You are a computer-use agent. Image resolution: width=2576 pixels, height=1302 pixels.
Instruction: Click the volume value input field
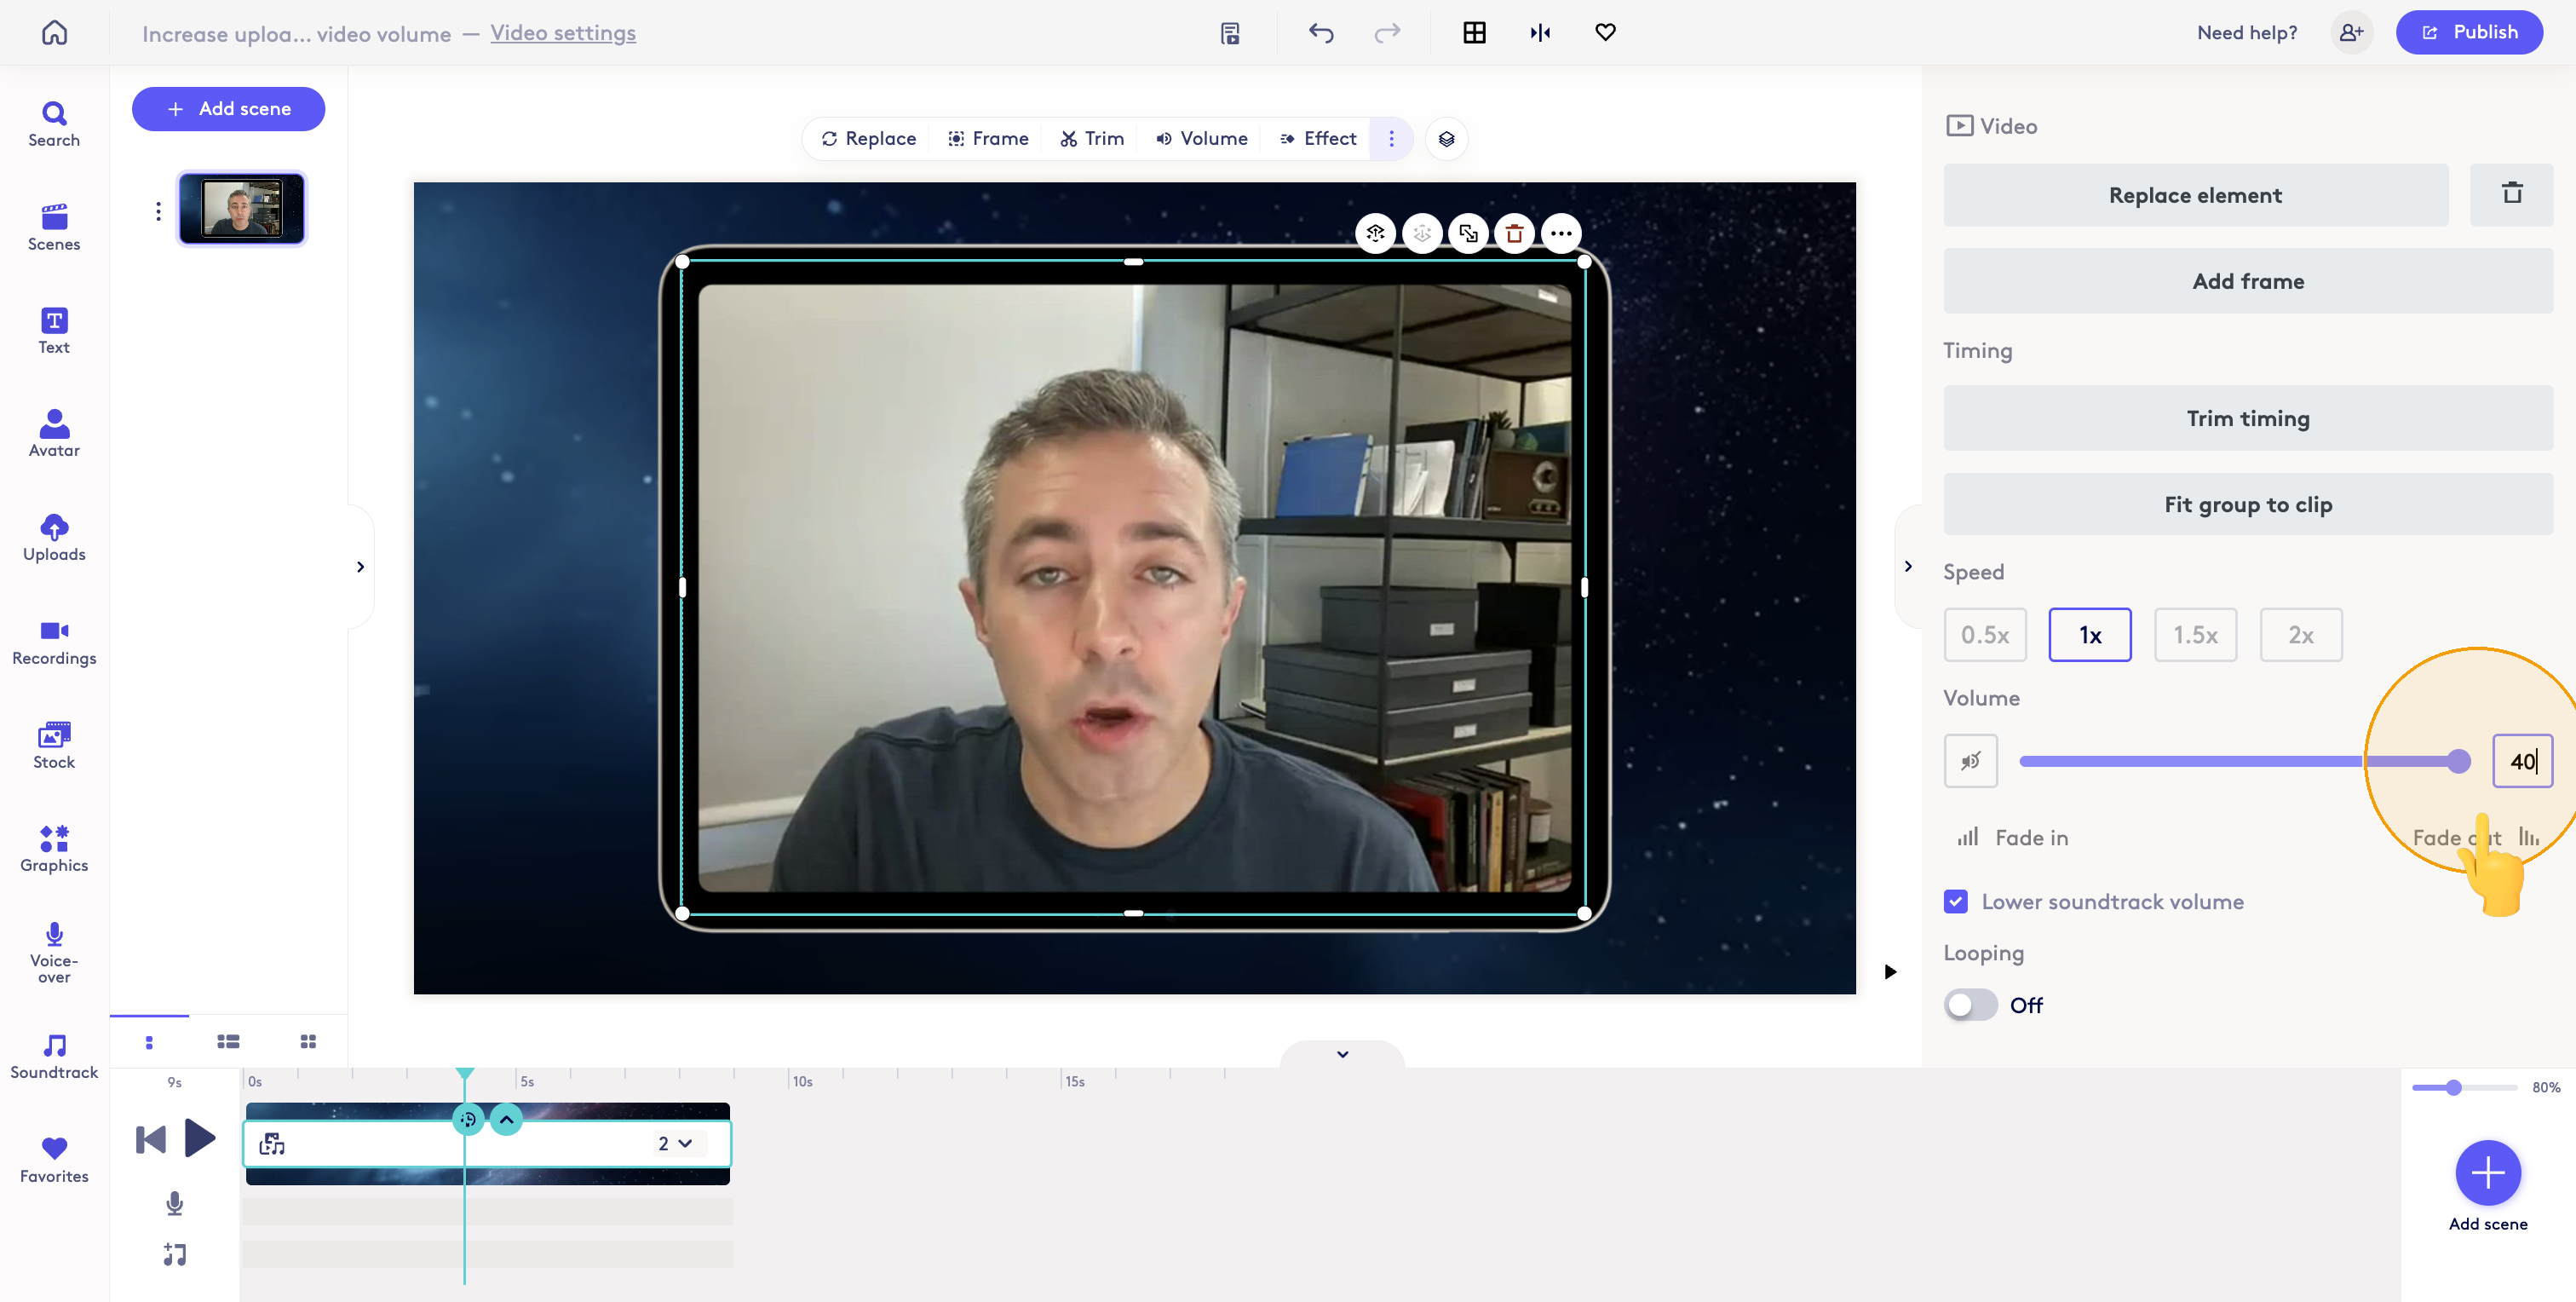[2522, 761]
